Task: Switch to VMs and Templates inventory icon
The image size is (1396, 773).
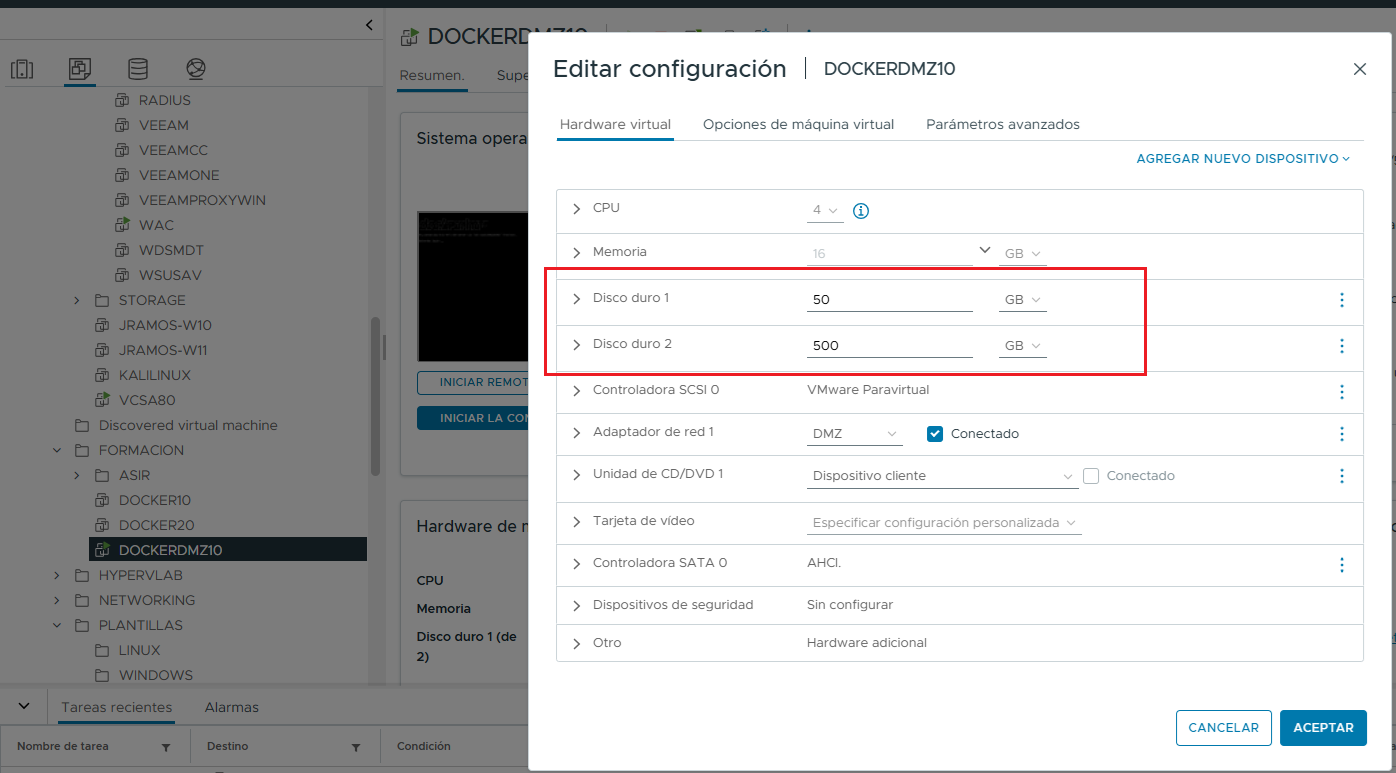Action: pos(80,69)
